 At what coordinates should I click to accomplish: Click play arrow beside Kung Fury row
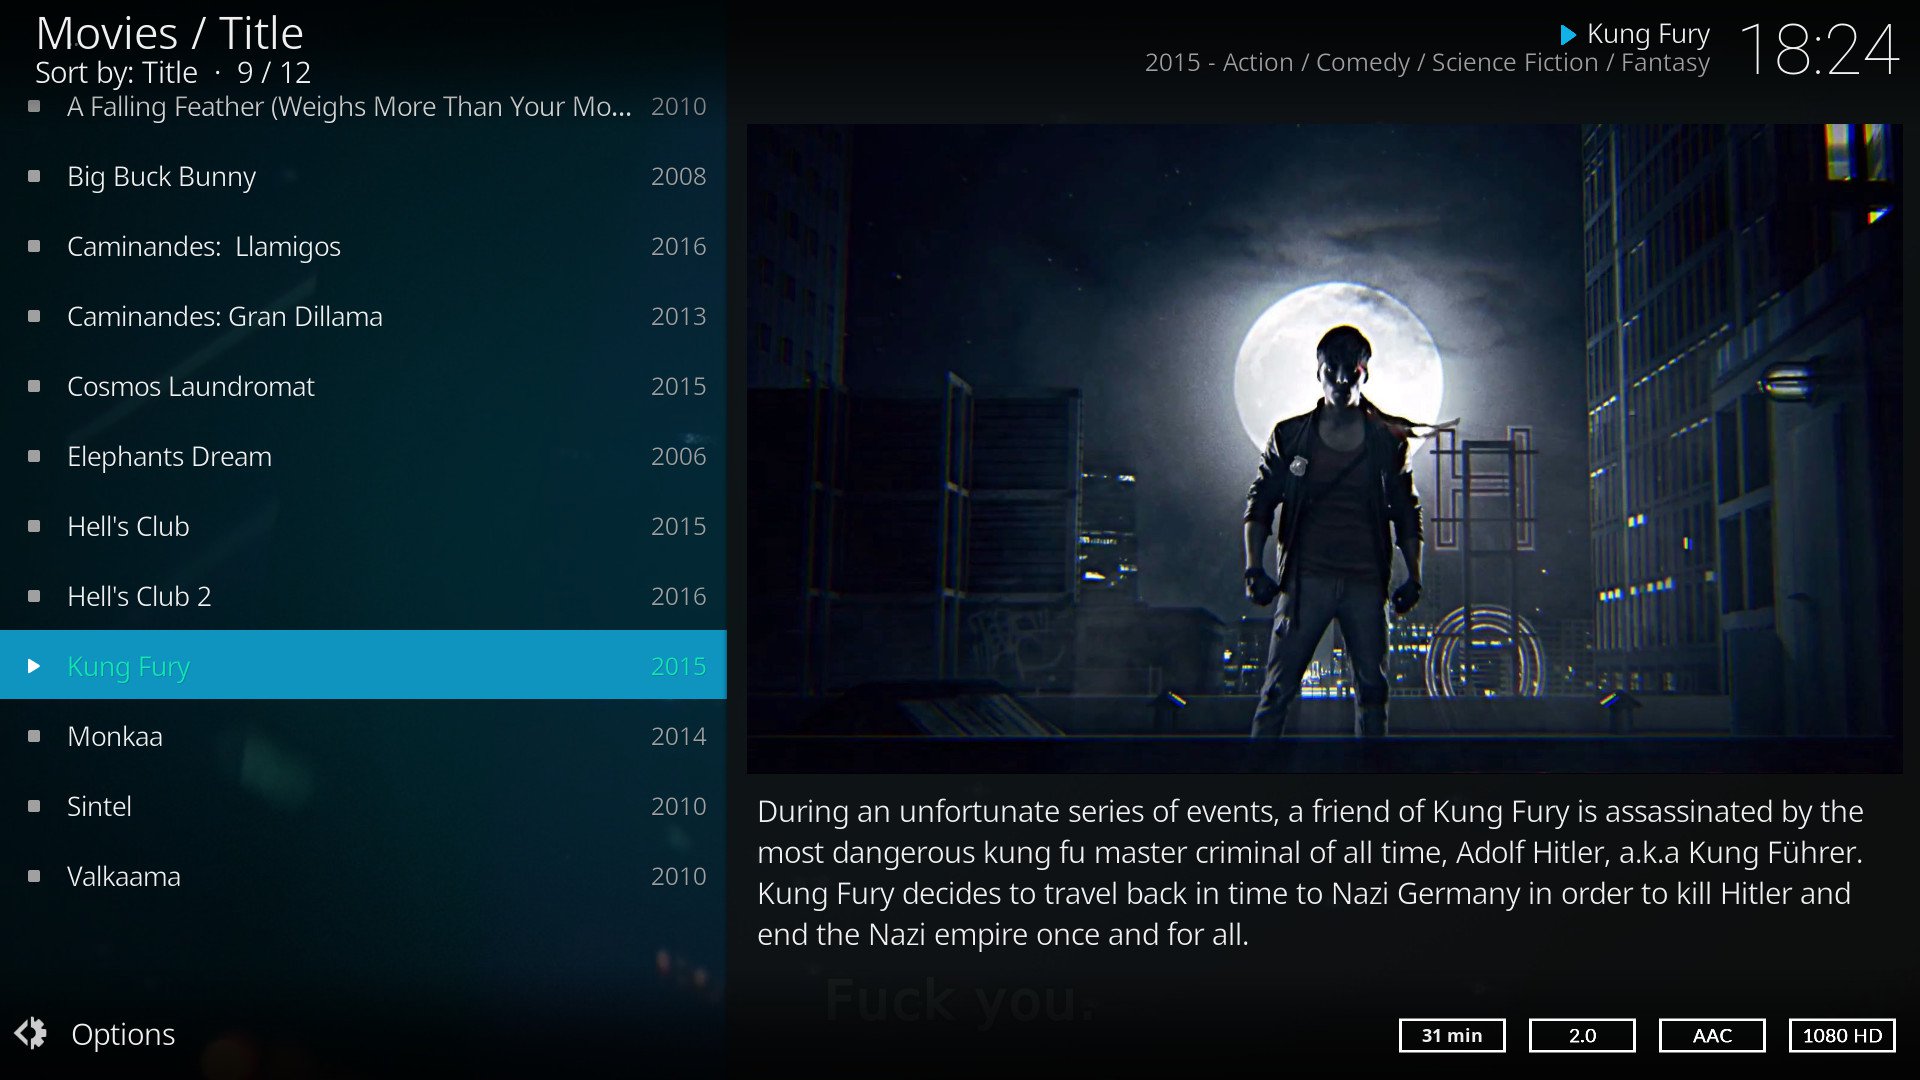click(x=34, y=666)
